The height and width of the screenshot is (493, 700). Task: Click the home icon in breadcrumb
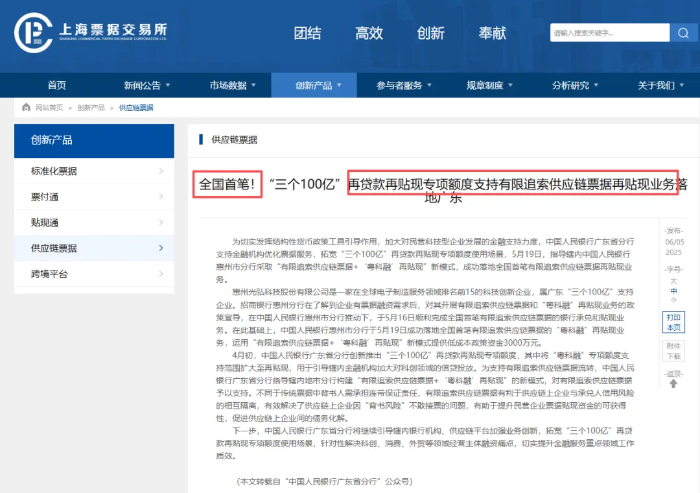[26, 107]
